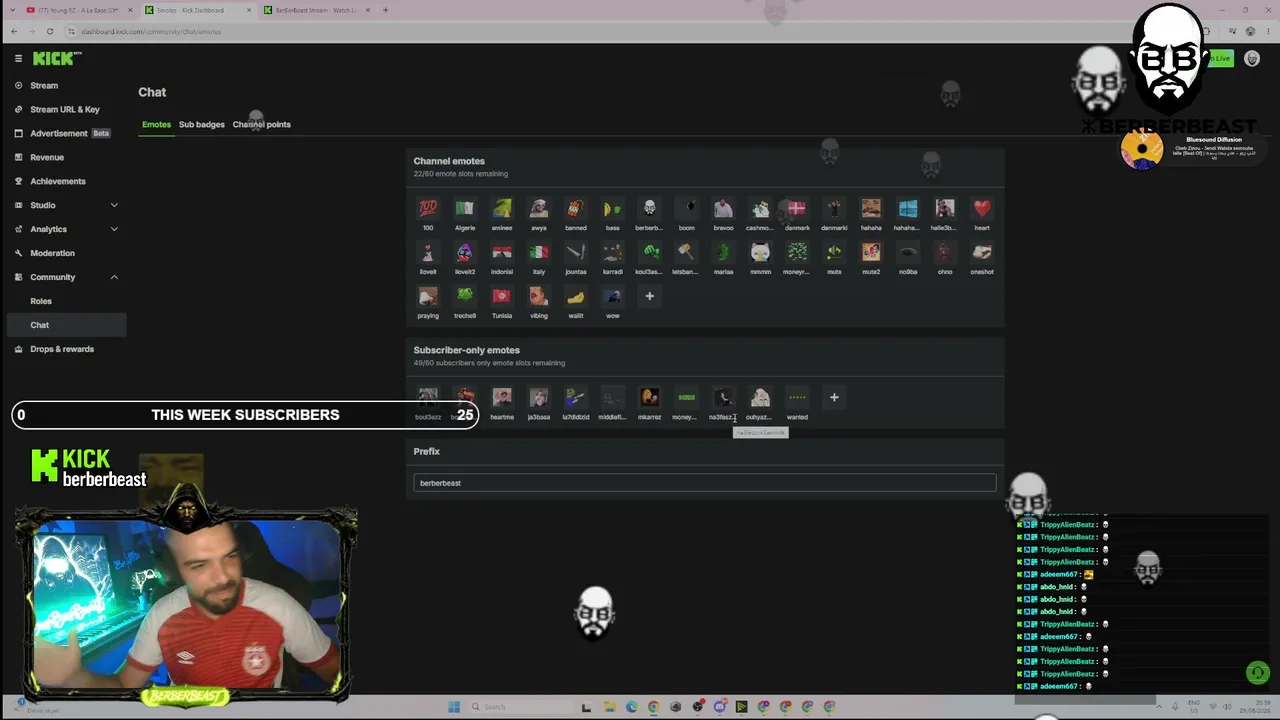Open the 'bravoo' channel emote
Image resolution: width=1280 pixels, height=720 pixels.
723,209
